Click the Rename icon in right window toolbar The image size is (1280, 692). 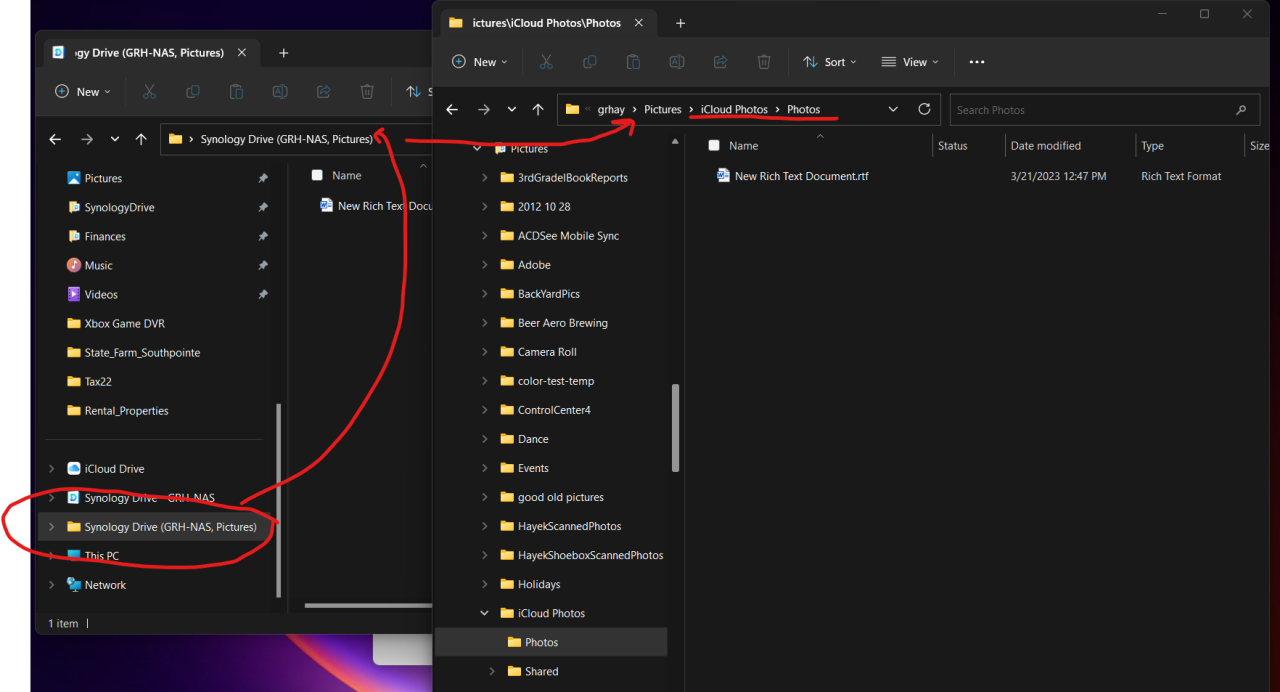click(677, 62)
